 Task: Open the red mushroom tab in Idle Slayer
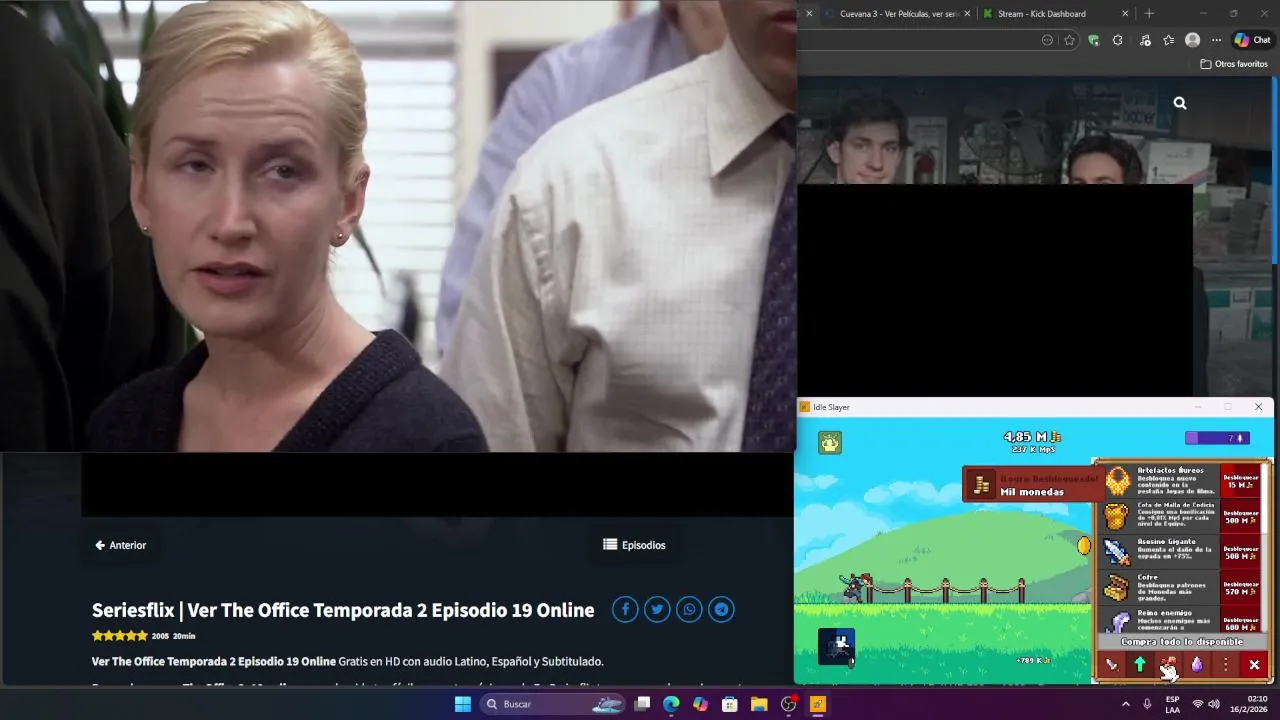[1168, 665]
